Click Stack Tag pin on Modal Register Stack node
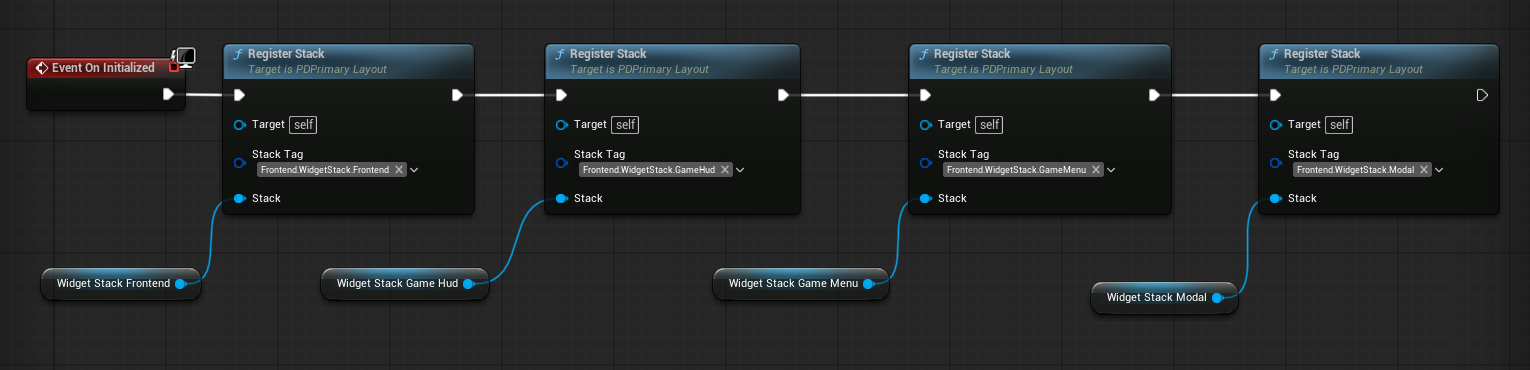Viewport: 1530px width, 370px height. click(x=1275, y=162)
